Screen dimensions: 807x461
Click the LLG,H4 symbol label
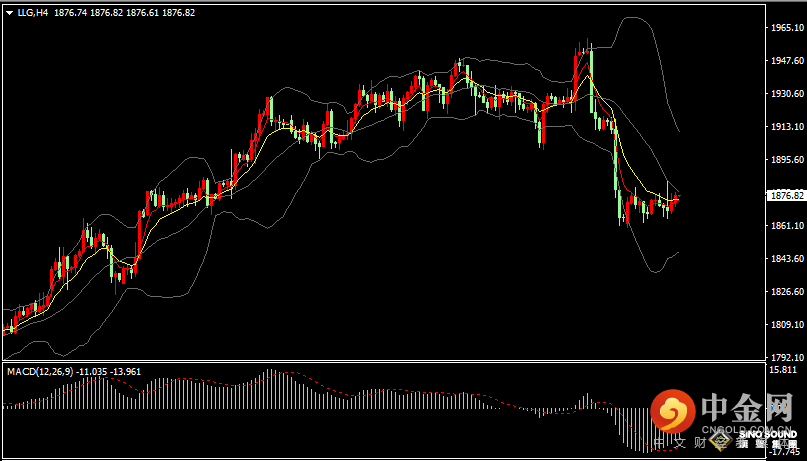pyautogui.click(x=33, y=13)
